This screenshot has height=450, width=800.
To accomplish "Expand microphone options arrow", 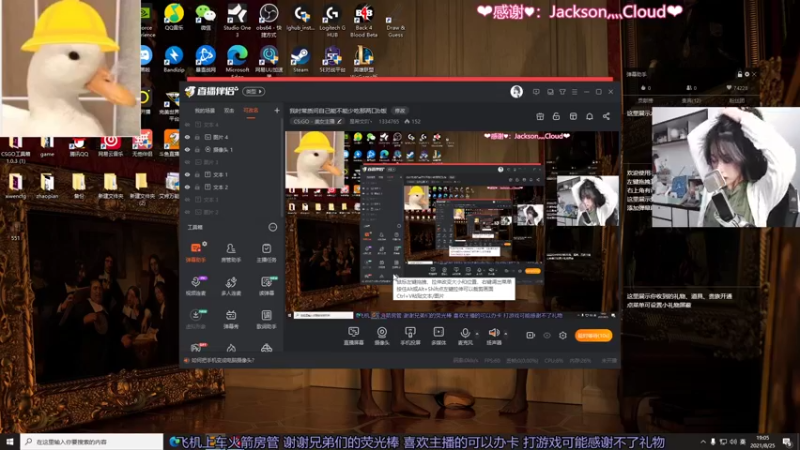I will click(x=477, y=334).
